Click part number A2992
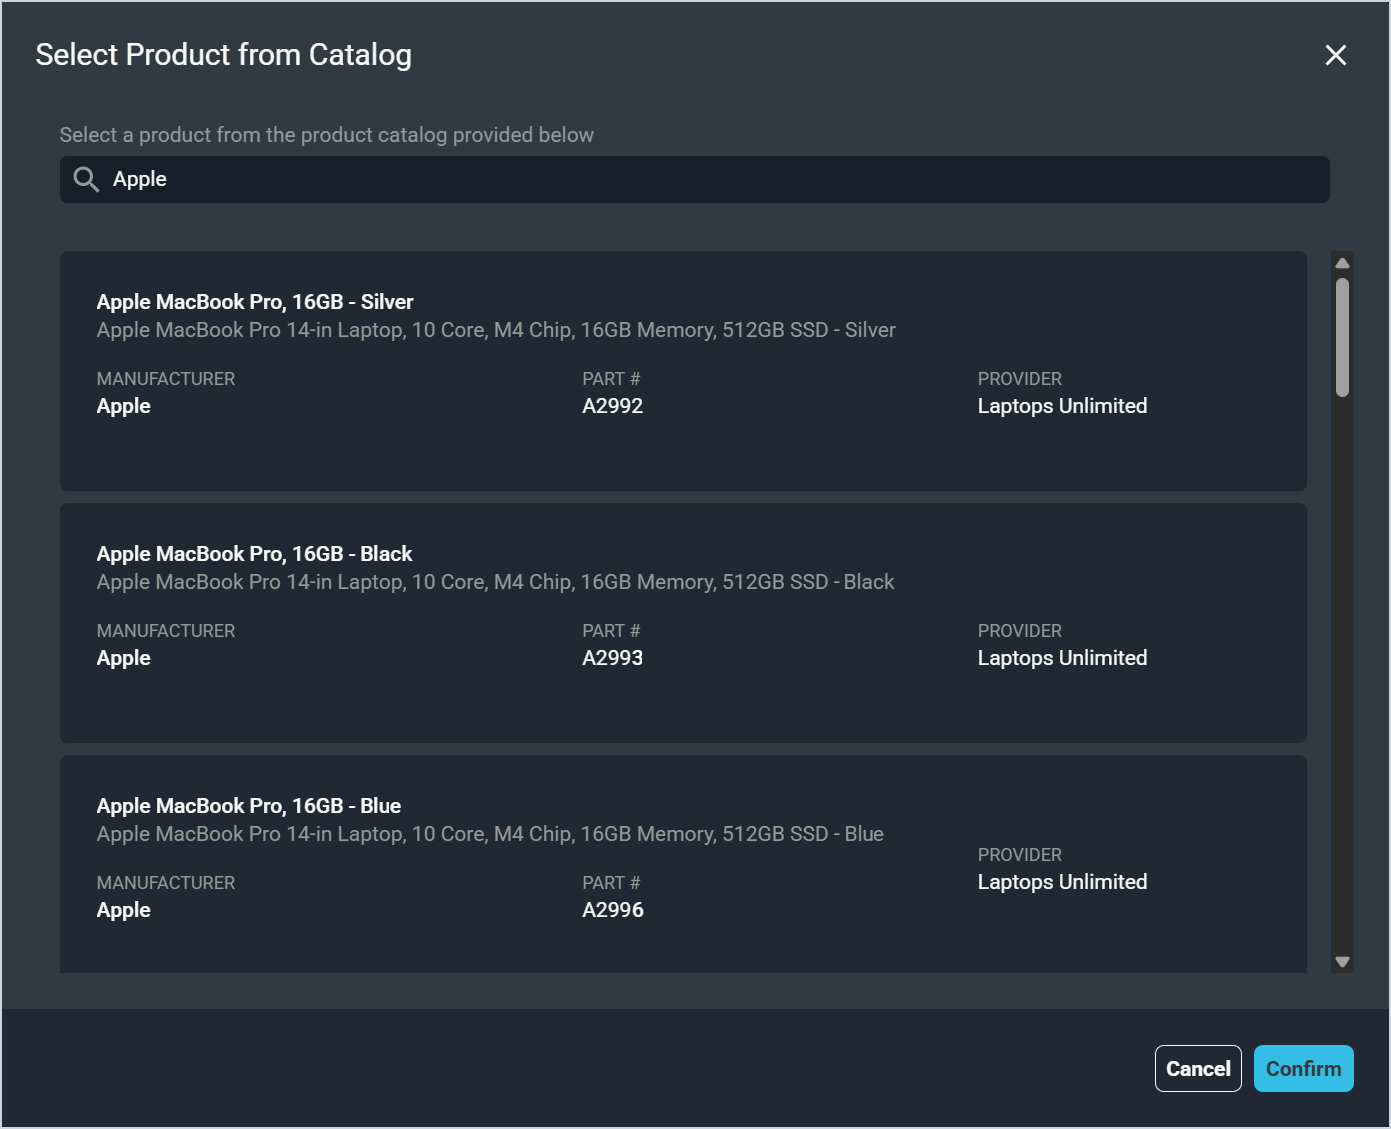 pos(612,406)
